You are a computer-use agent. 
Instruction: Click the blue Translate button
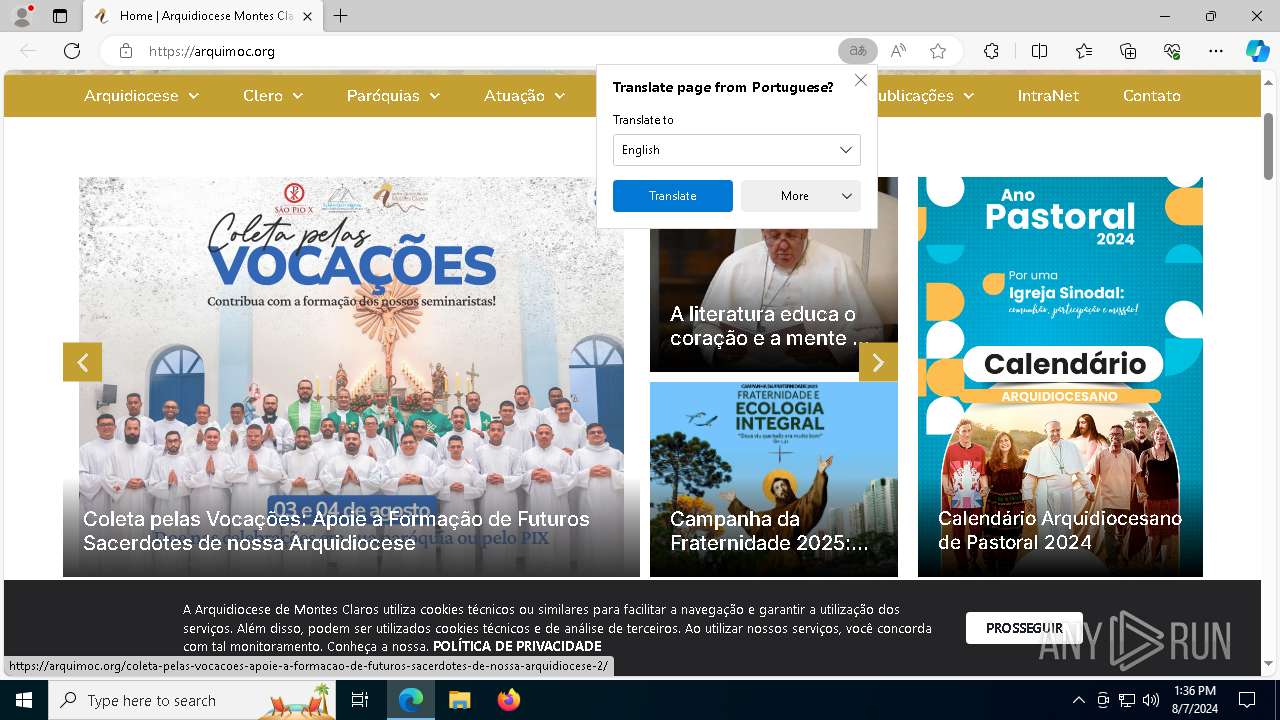pos(673,196)
